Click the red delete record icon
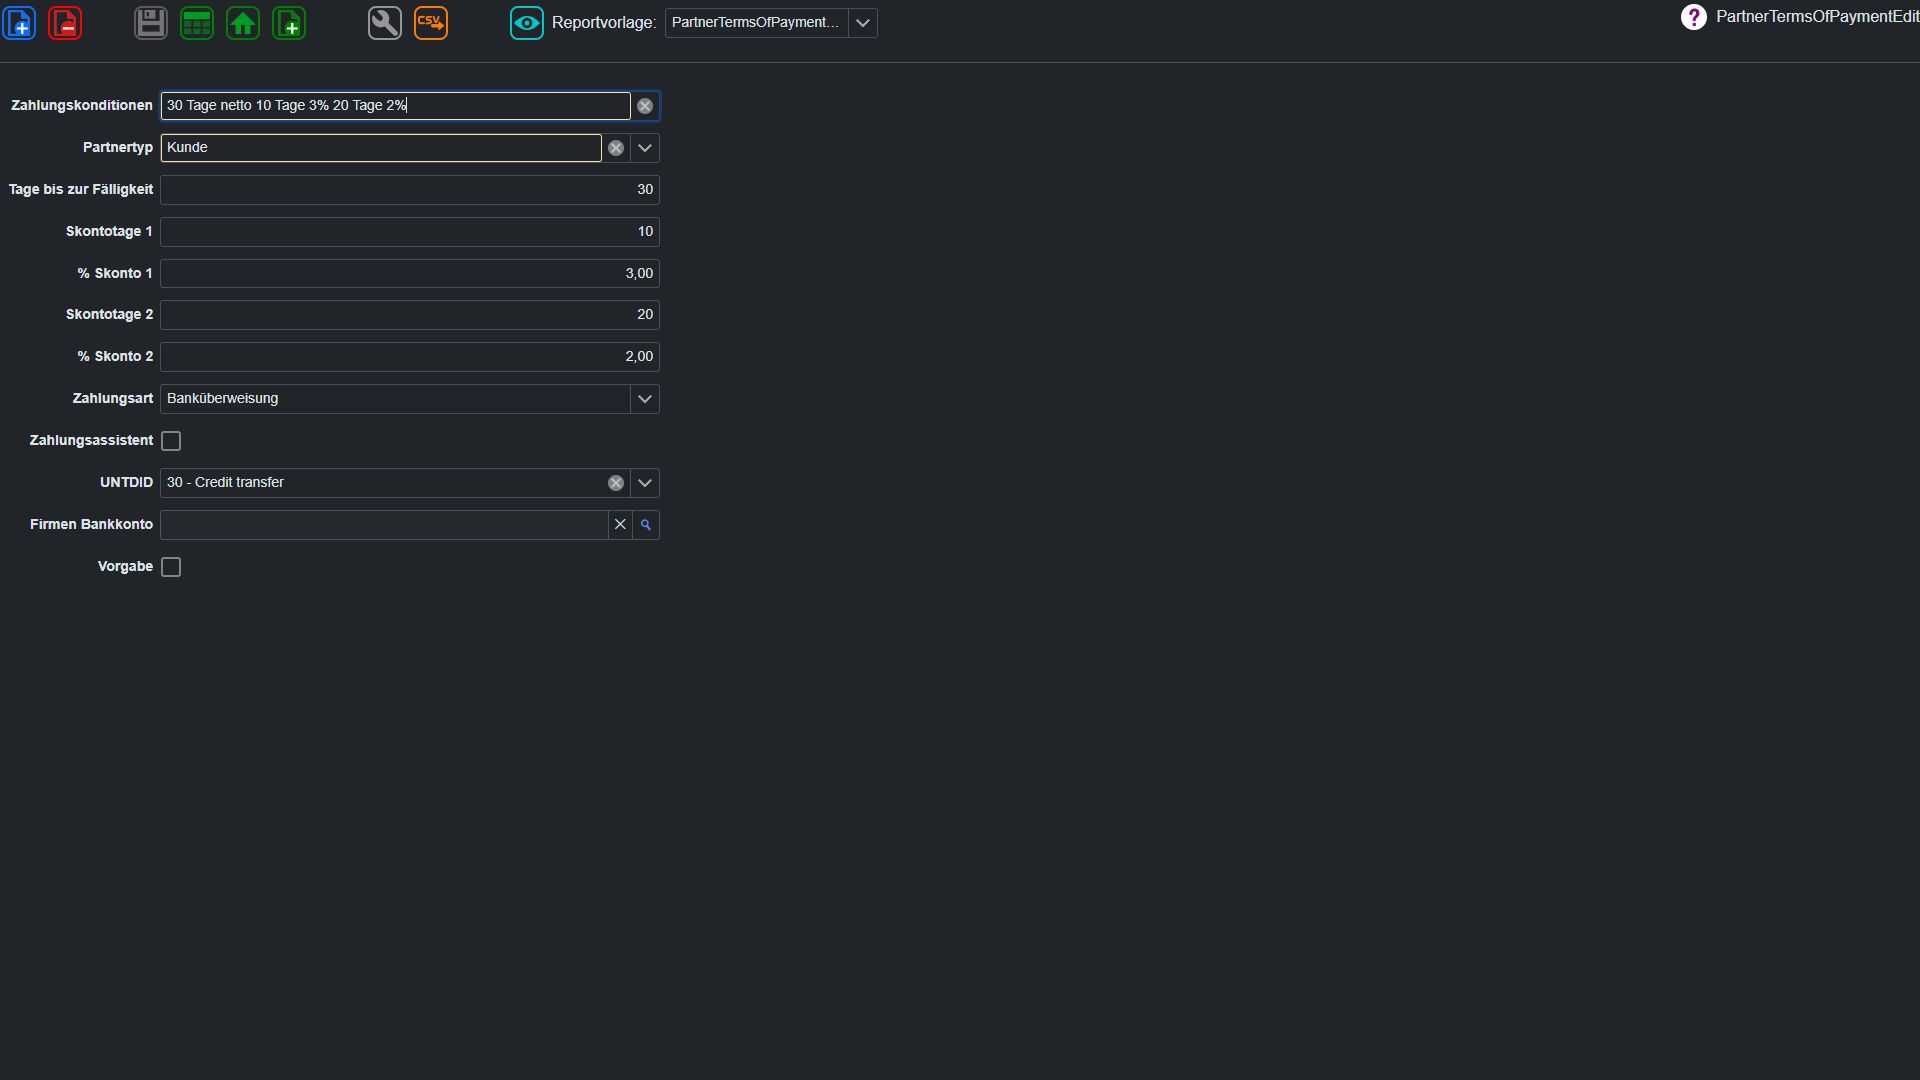This screenshot has height=1080, width=1920. pos(65,23)
